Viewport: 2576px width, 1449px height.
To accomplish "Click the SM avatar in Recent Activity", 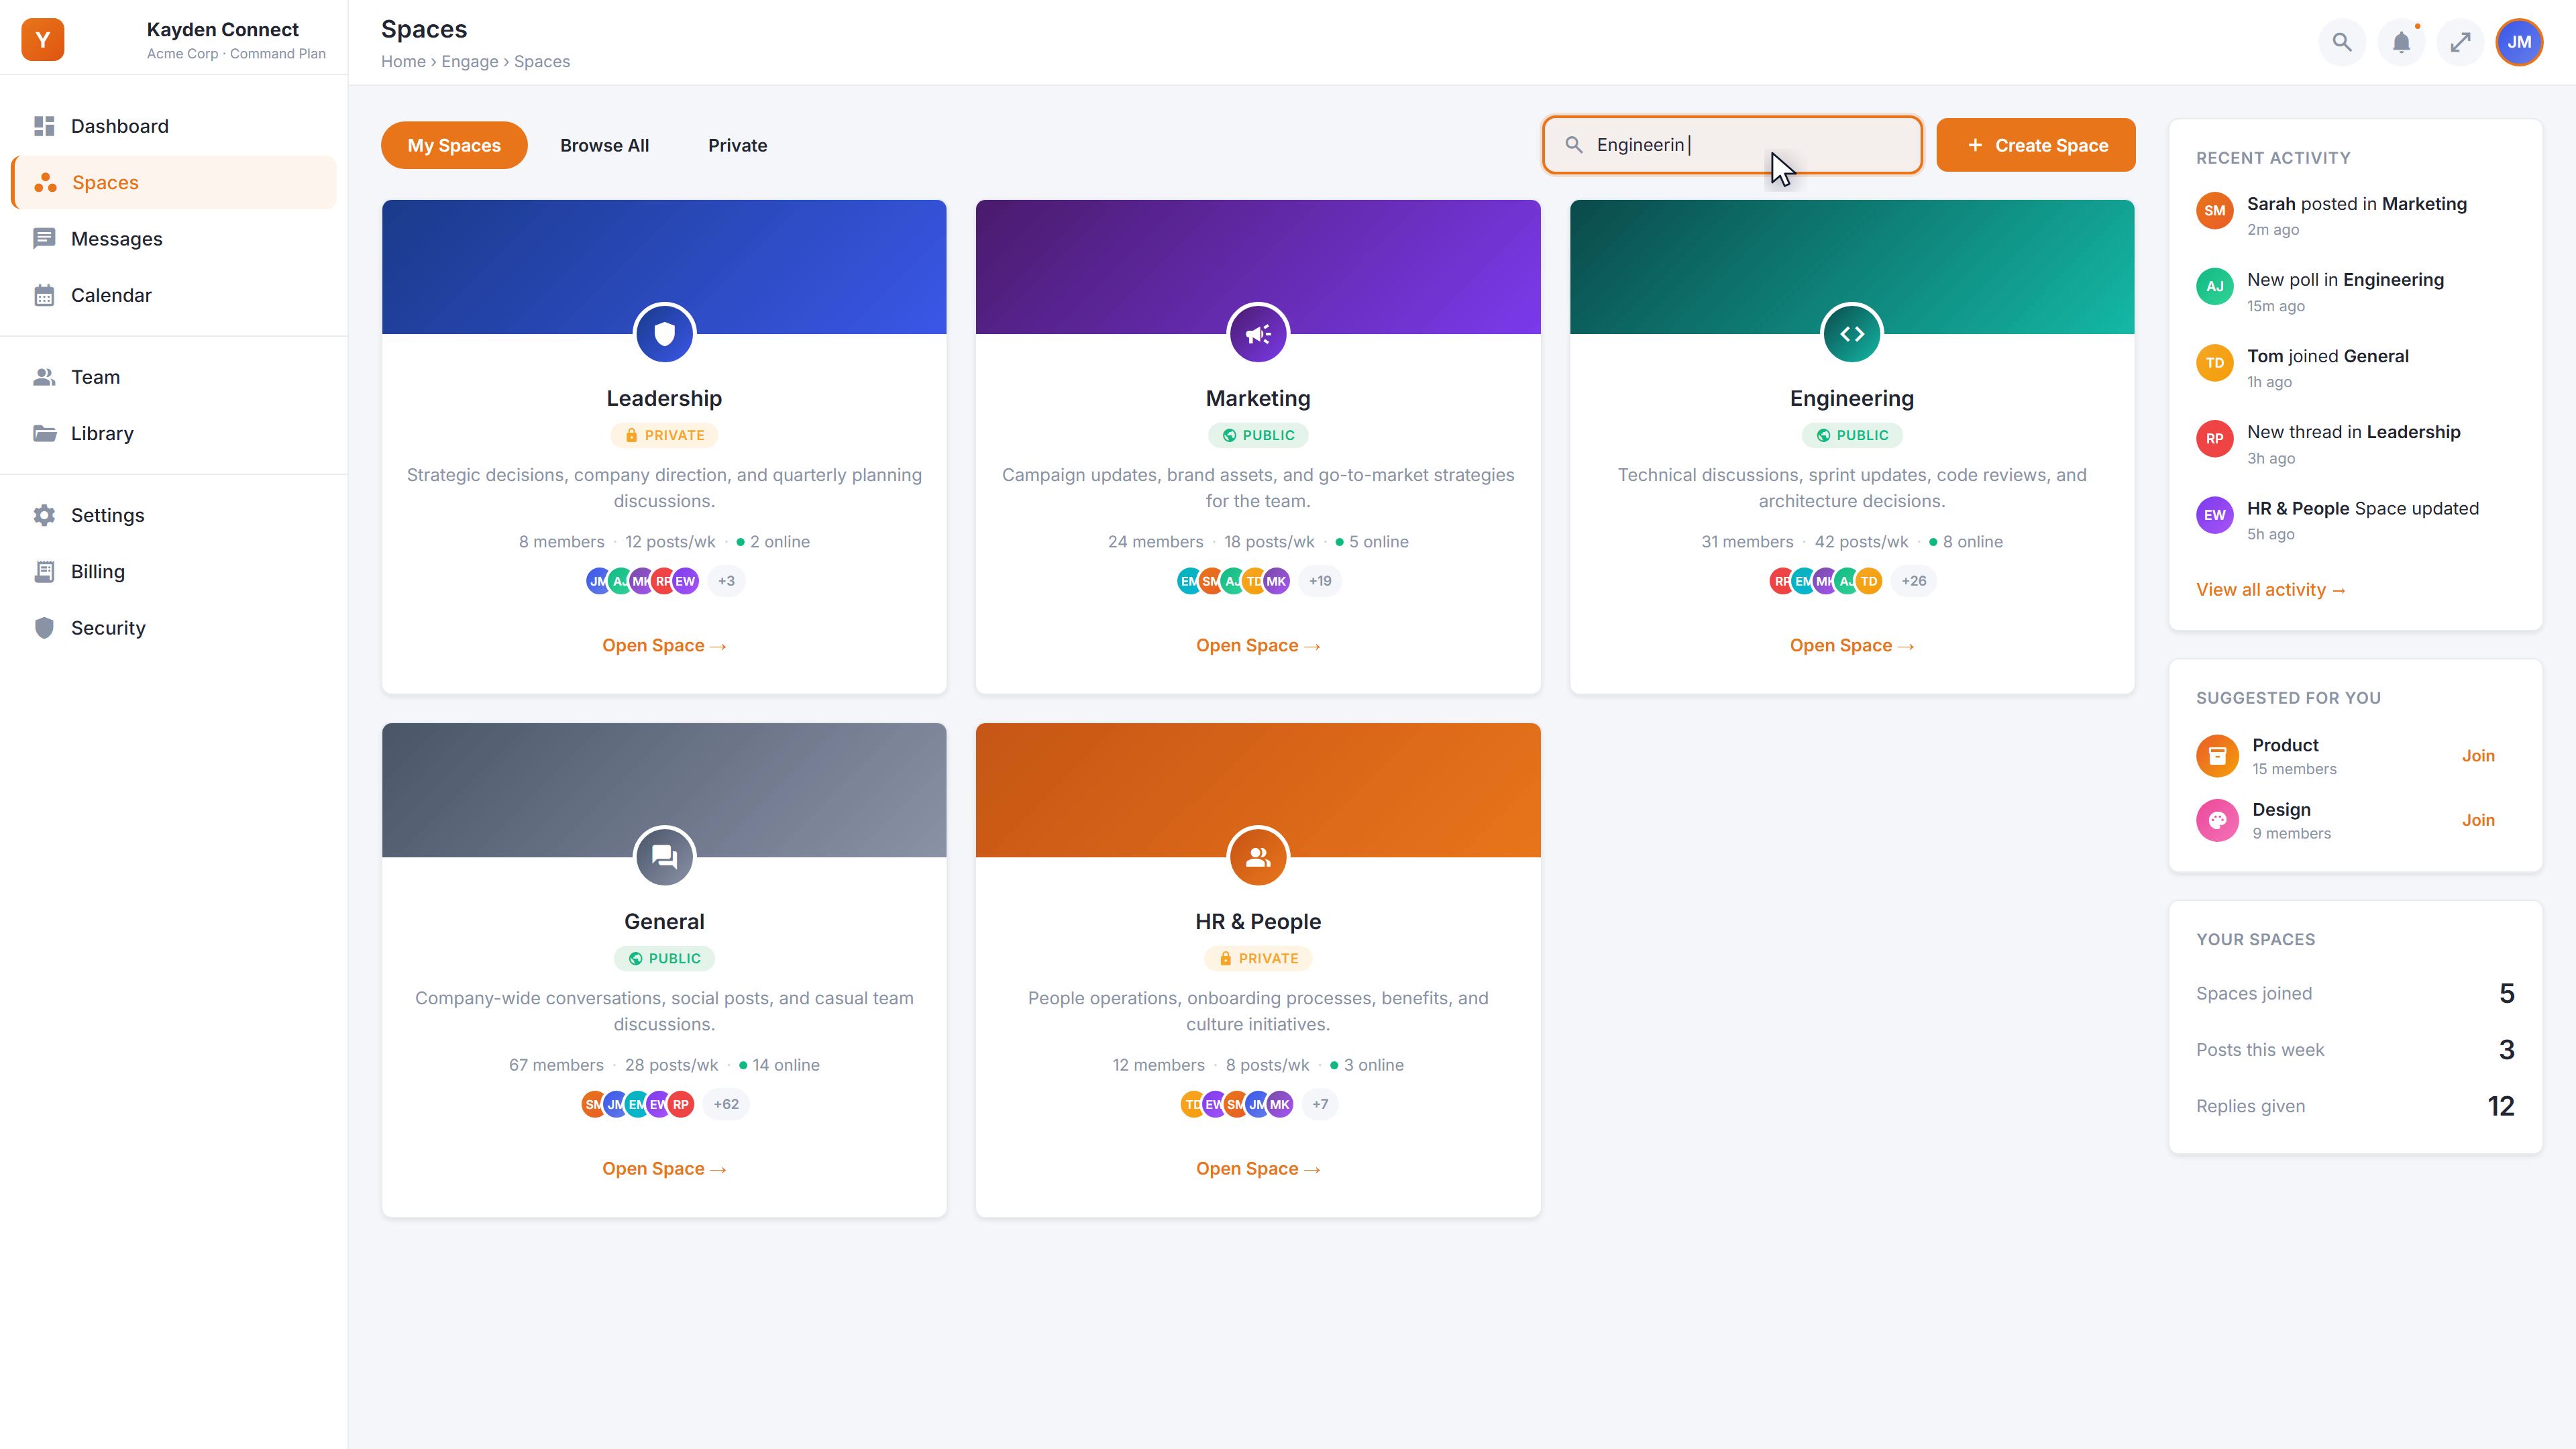I will pos(2215,211).
